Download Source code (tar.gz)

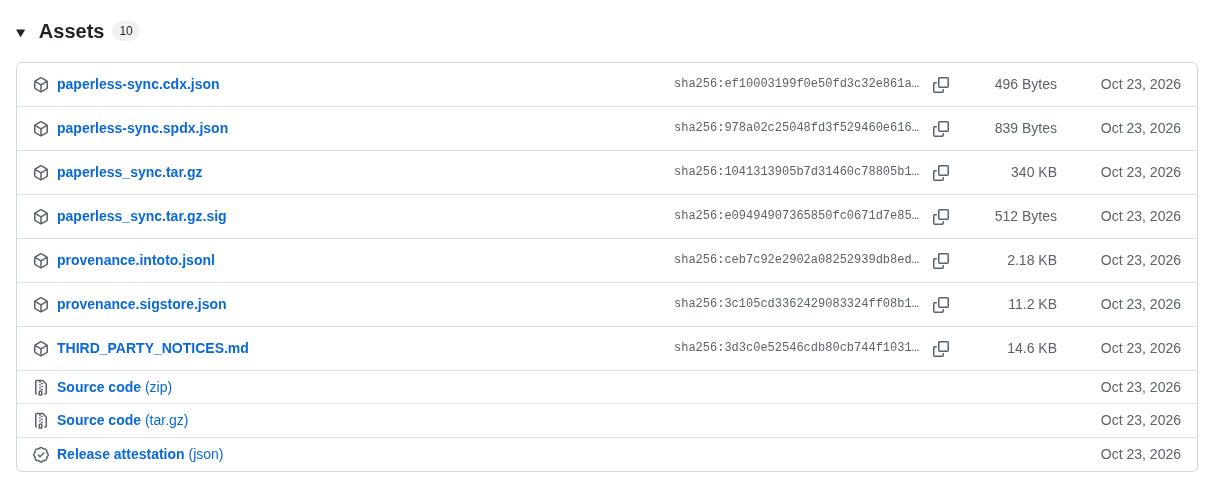click(122, 420)
